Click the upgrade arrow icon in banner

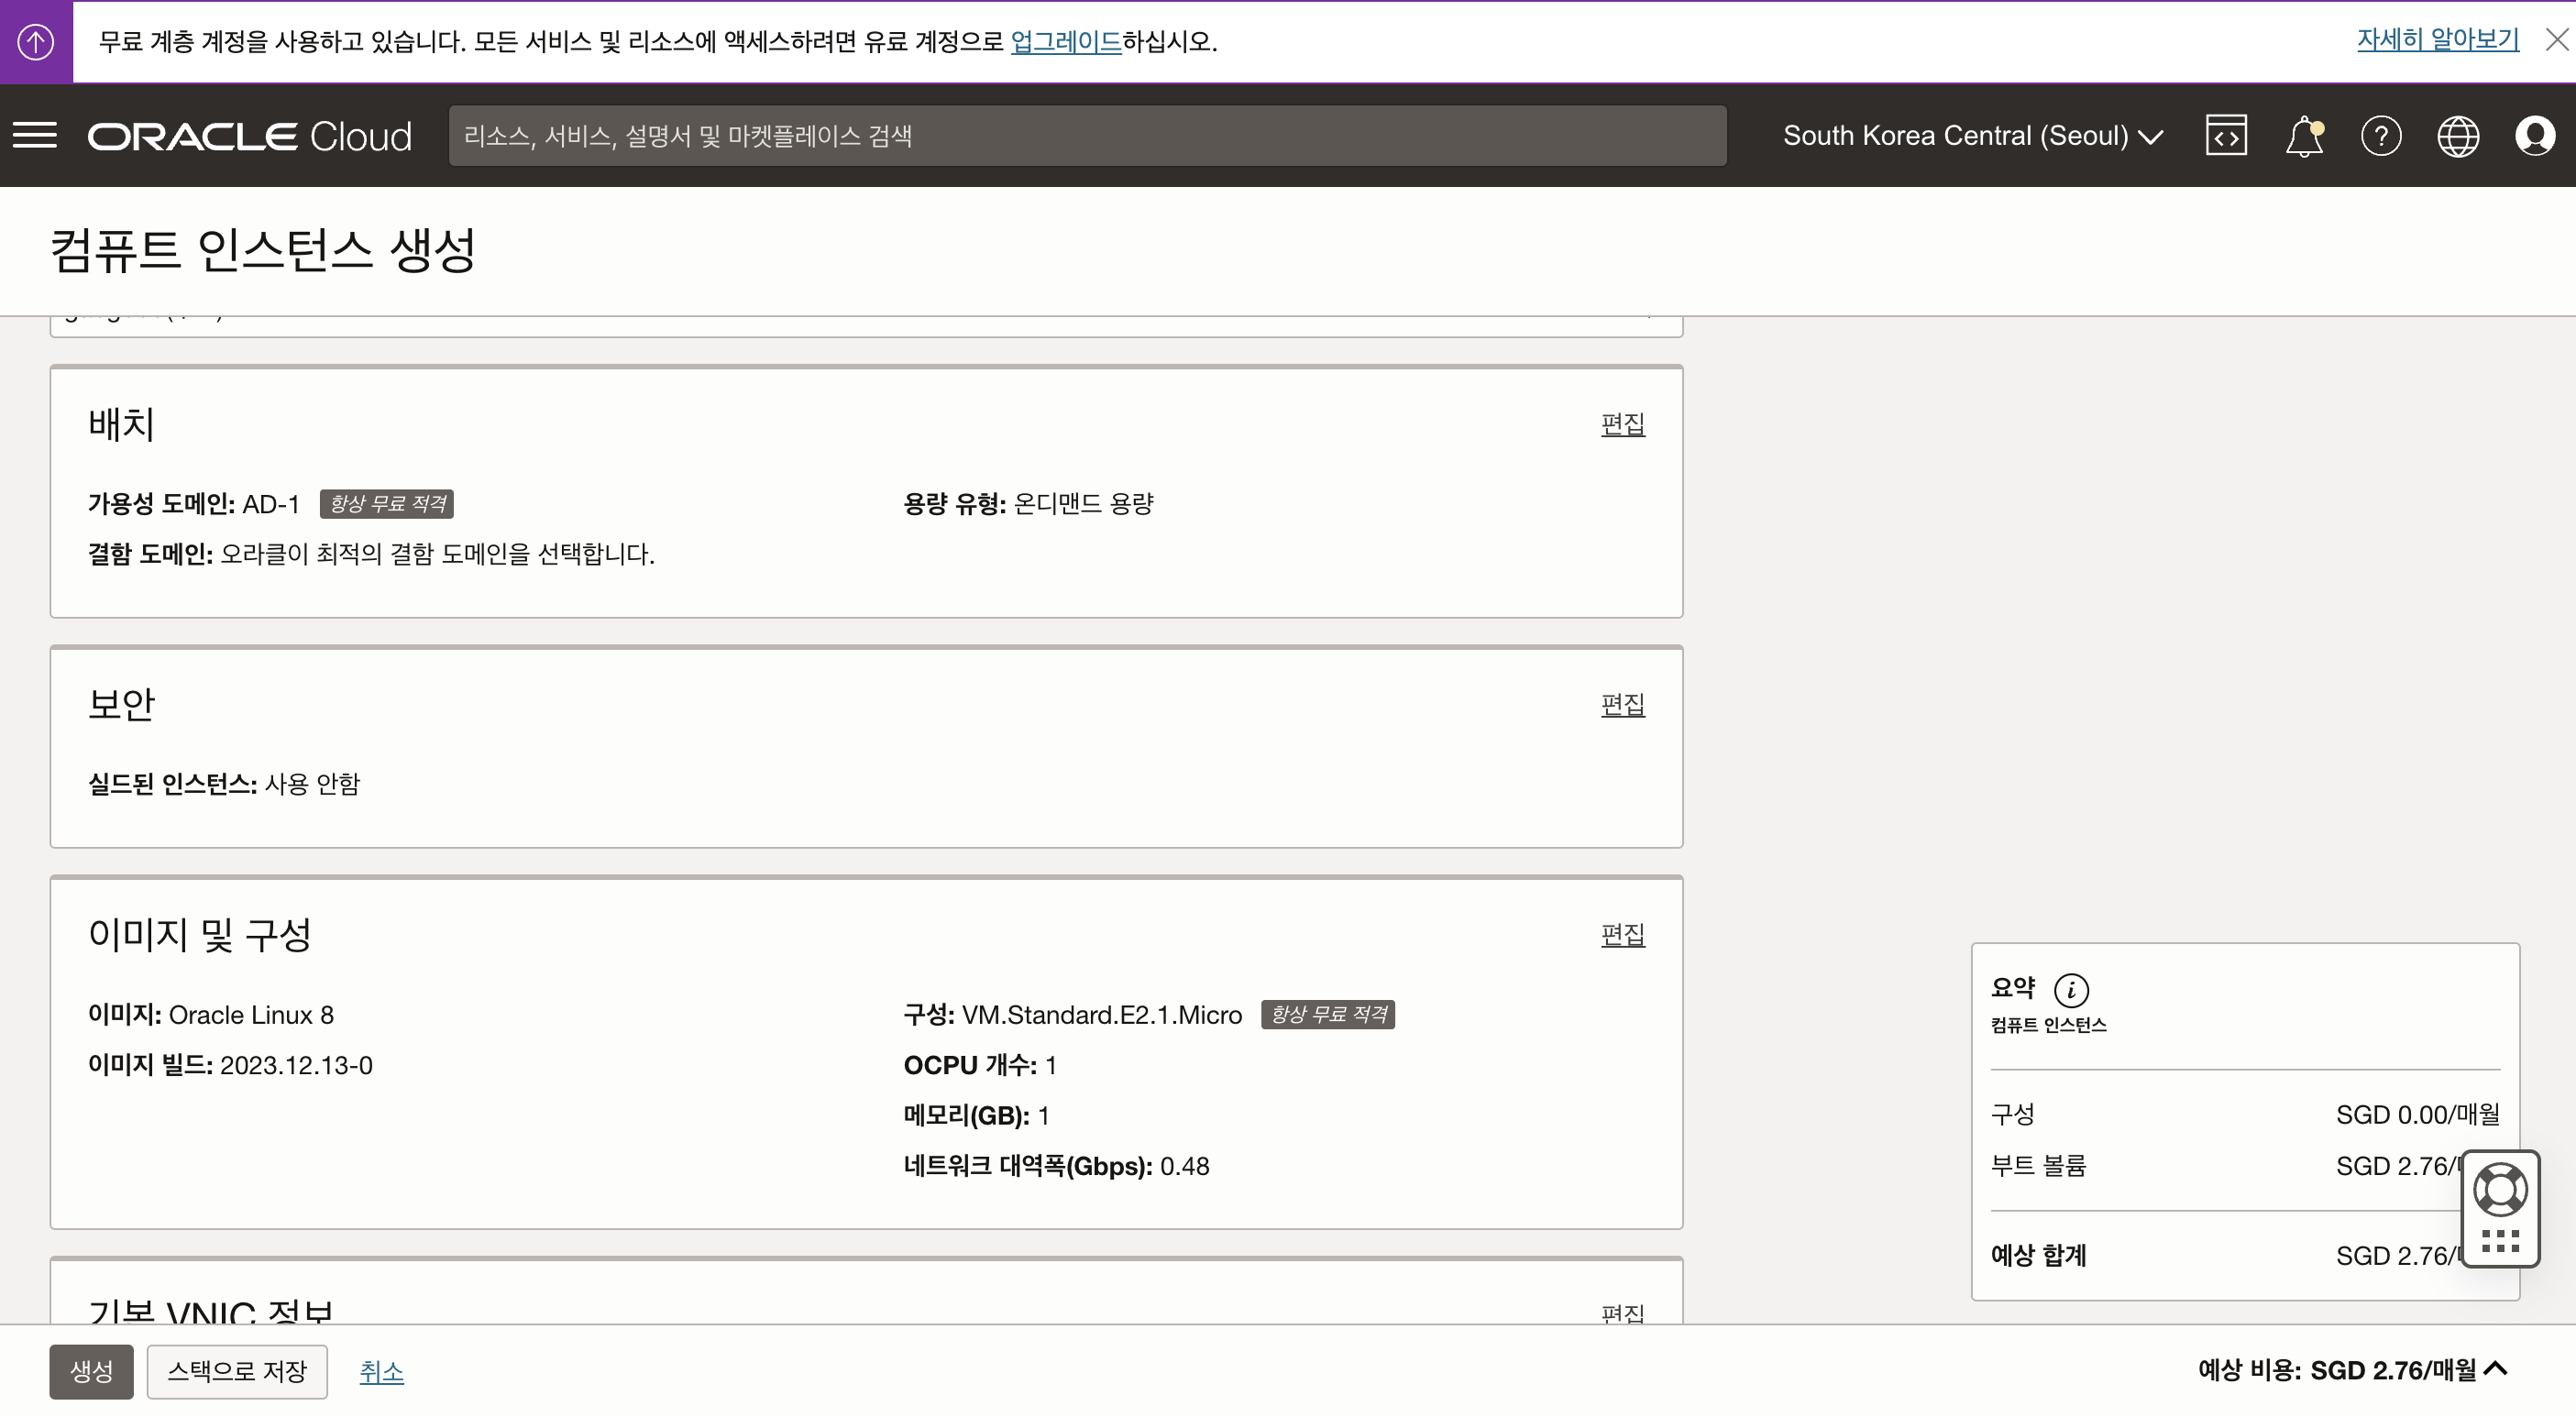tap(36, 41)
